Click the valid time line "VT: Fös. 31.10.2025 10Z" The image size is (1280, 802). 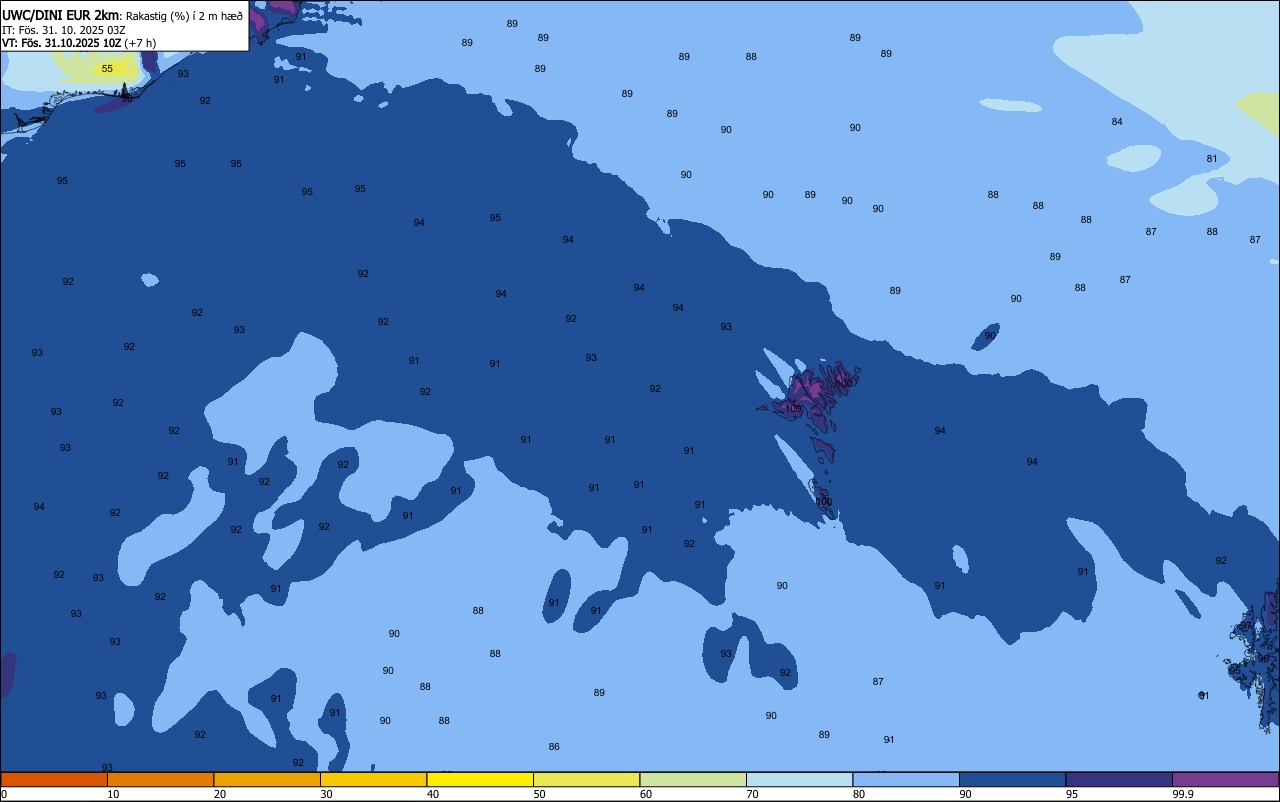[62, 43]
